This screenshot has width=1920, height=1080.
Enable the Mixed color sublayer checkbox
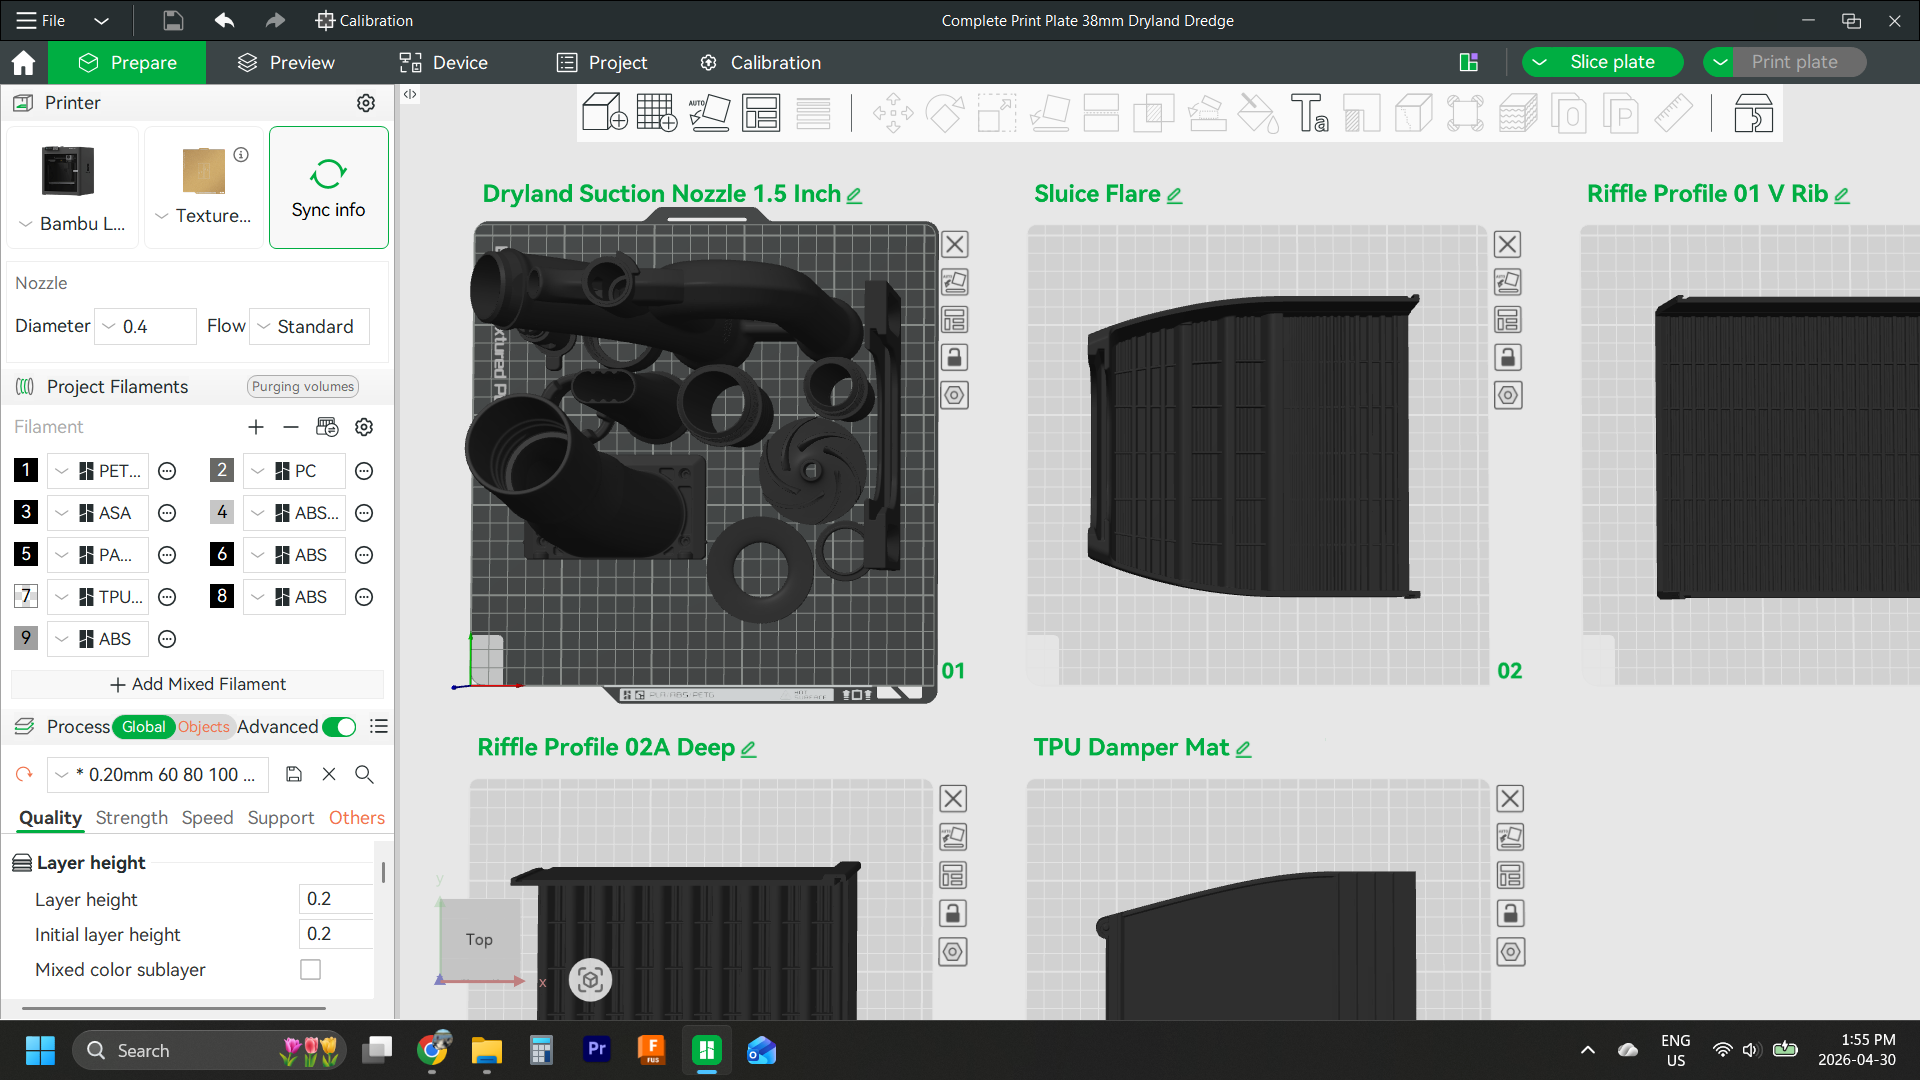click(x=310, y=969)
